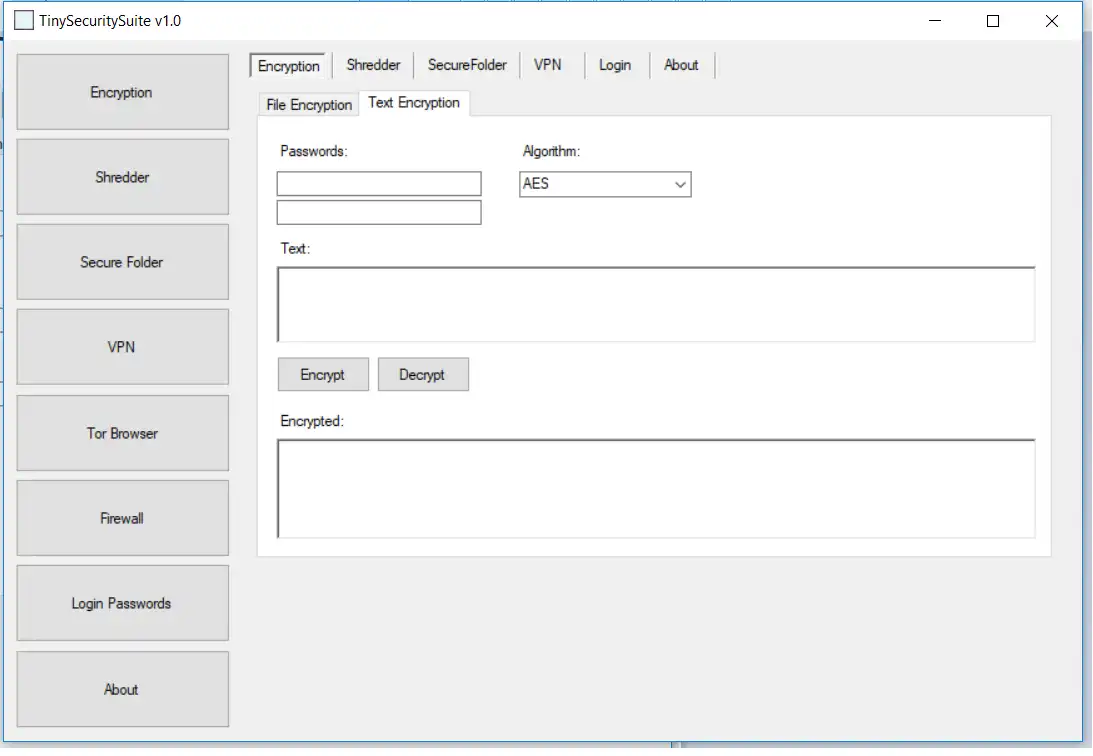1093x756 pixels.
Task: Click the 'Encrypted:' label
Action: click(x=312, y=421)
